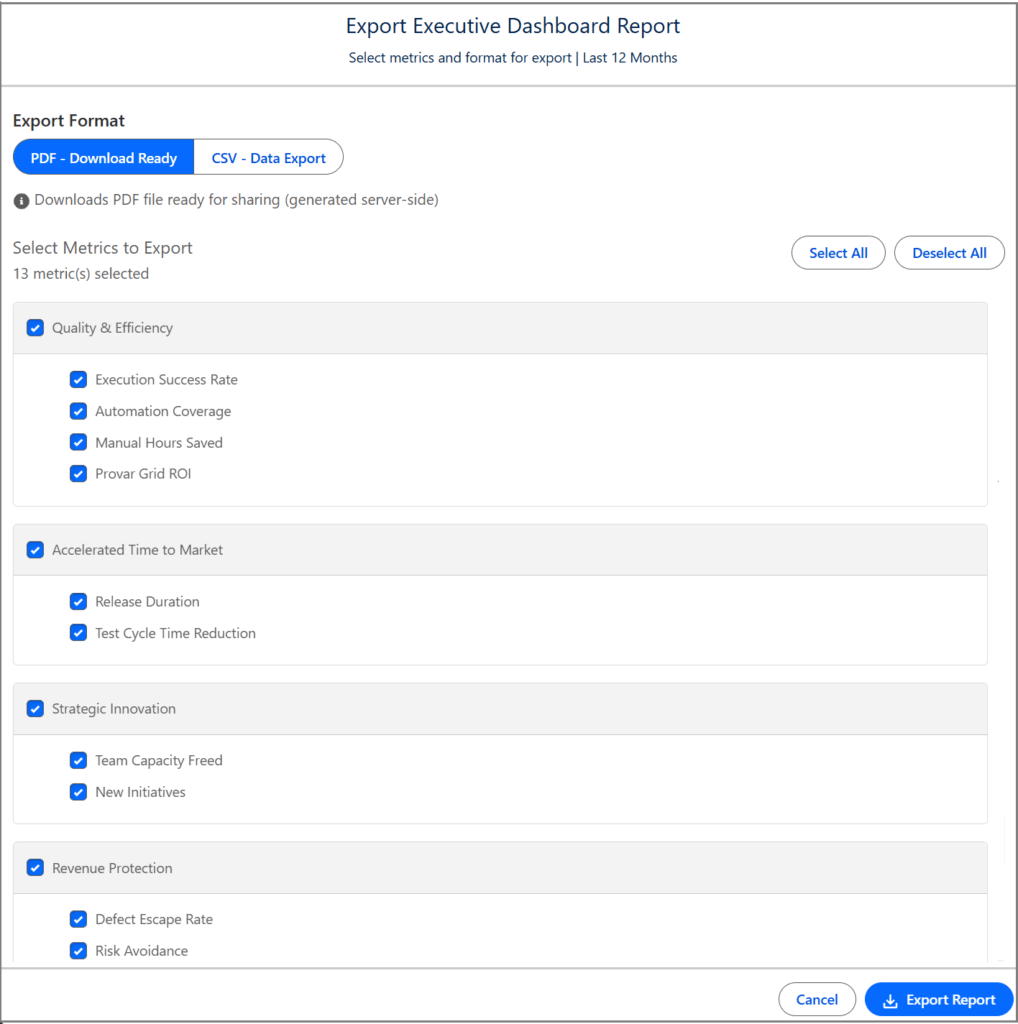Uncheck the Defect Escape Rate checkbox
Screen dimensions: 1018x1024
[x=78, y=920]
